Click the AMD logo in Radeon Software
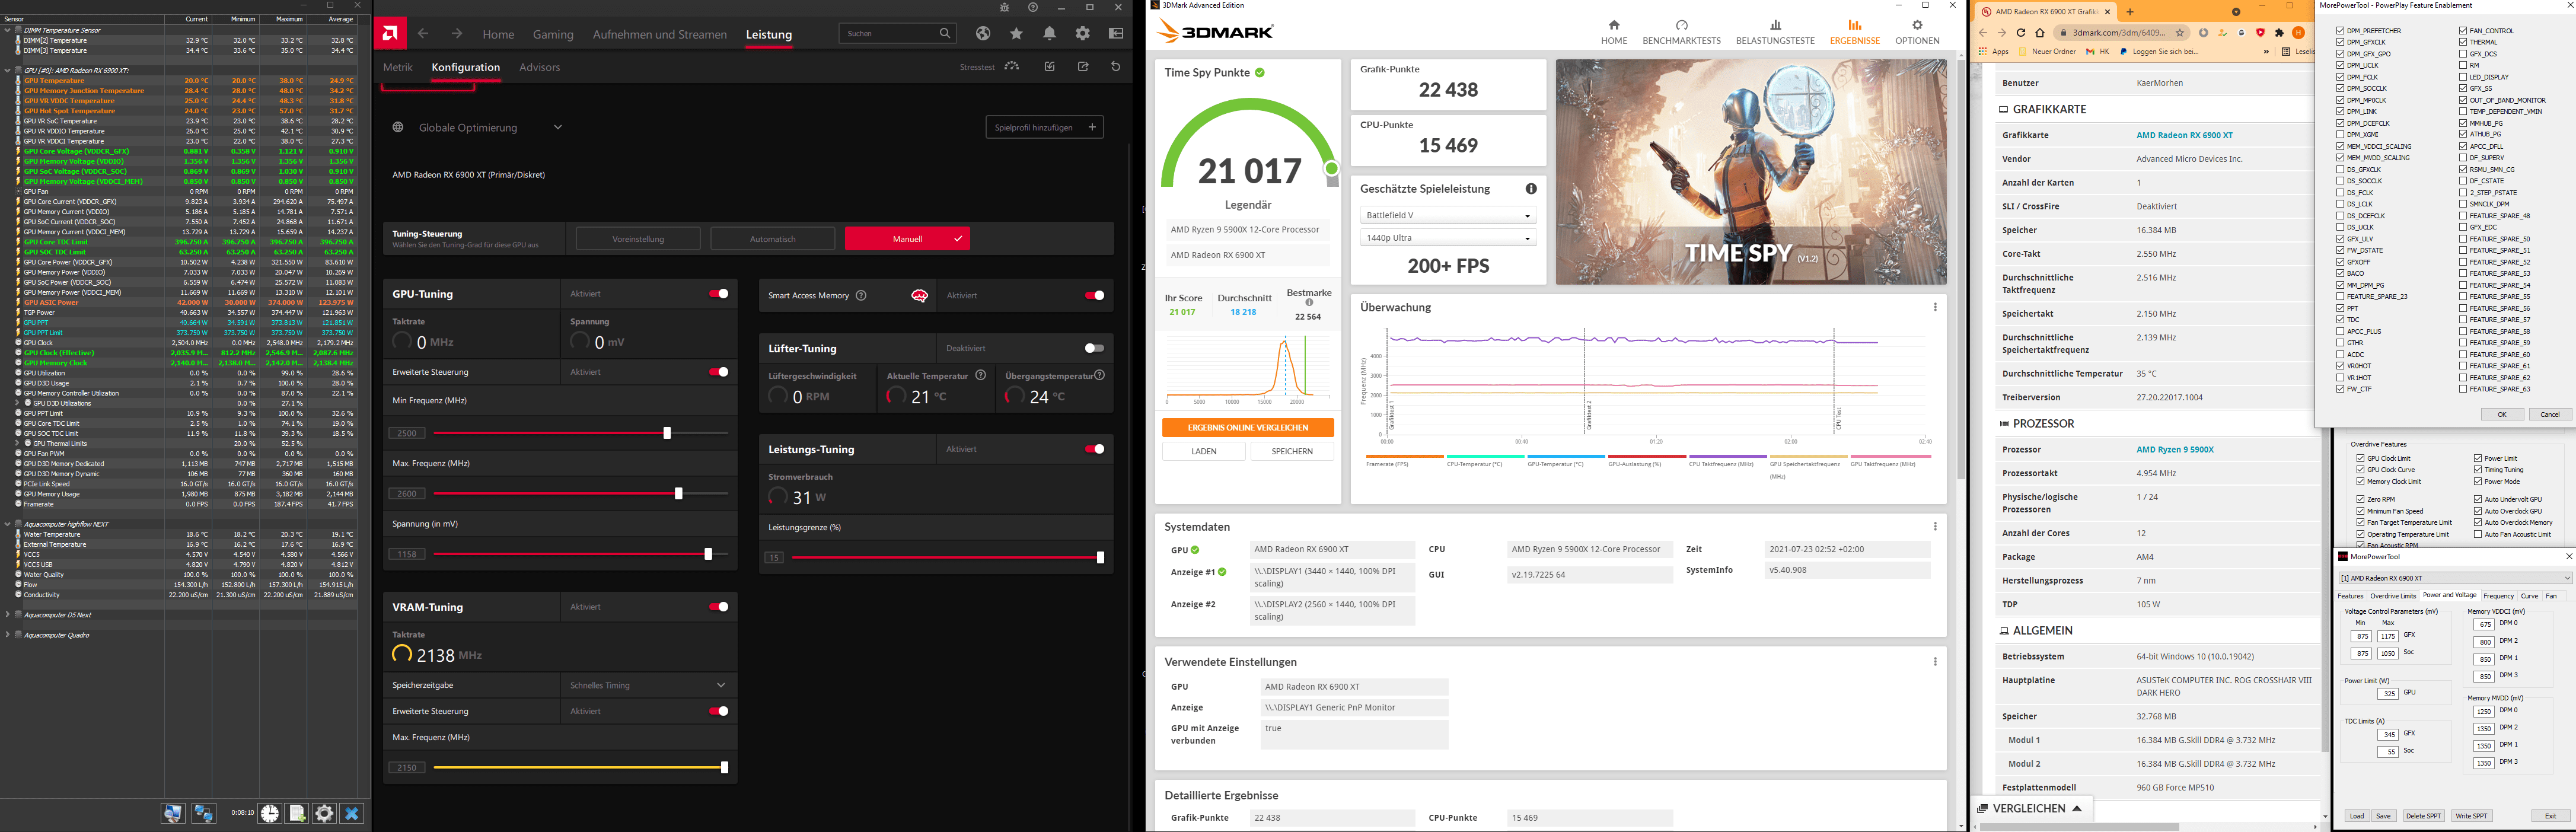Viewport: 2576px width, 832px height. [x=390, y=34]
